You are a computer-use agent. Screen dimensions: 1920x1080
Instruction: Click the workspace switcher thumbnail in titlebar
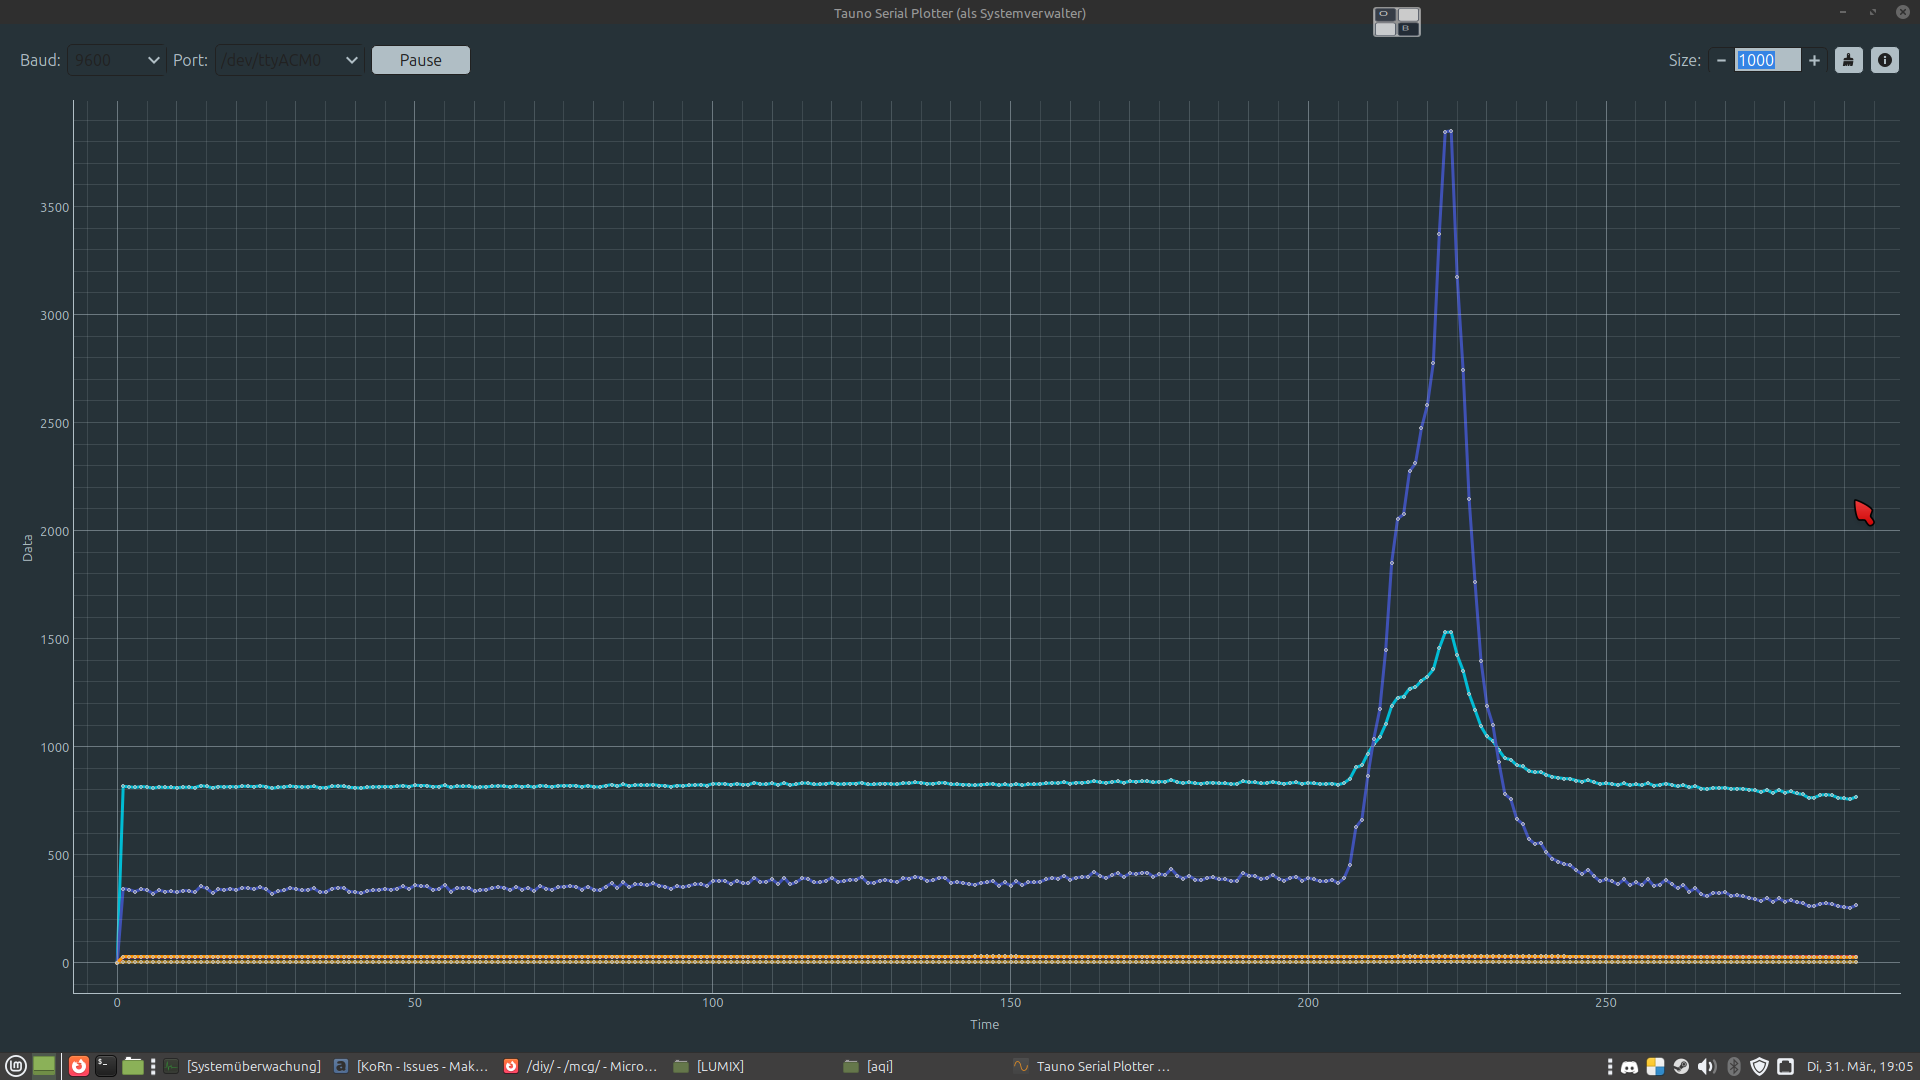click(x=1396, y=21)
